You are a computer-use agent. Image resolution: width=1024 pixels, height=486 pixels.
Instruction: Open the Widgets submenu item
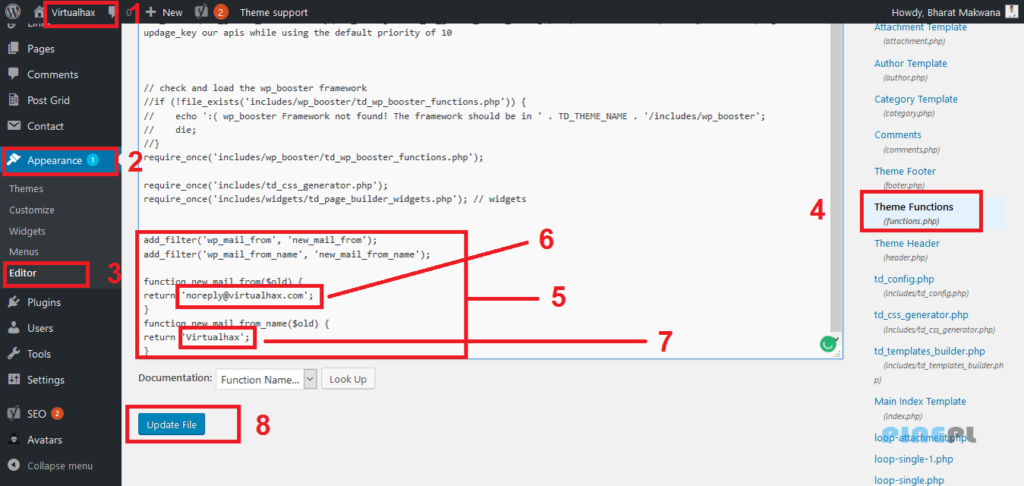27,231
